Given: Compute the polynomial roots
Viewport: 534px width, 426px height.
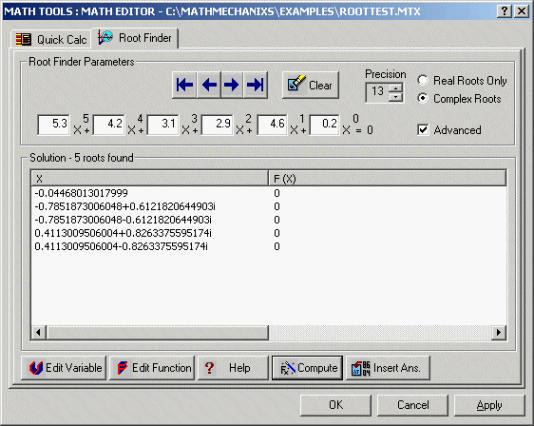Looking at the screenshot, I should (307, 368).
